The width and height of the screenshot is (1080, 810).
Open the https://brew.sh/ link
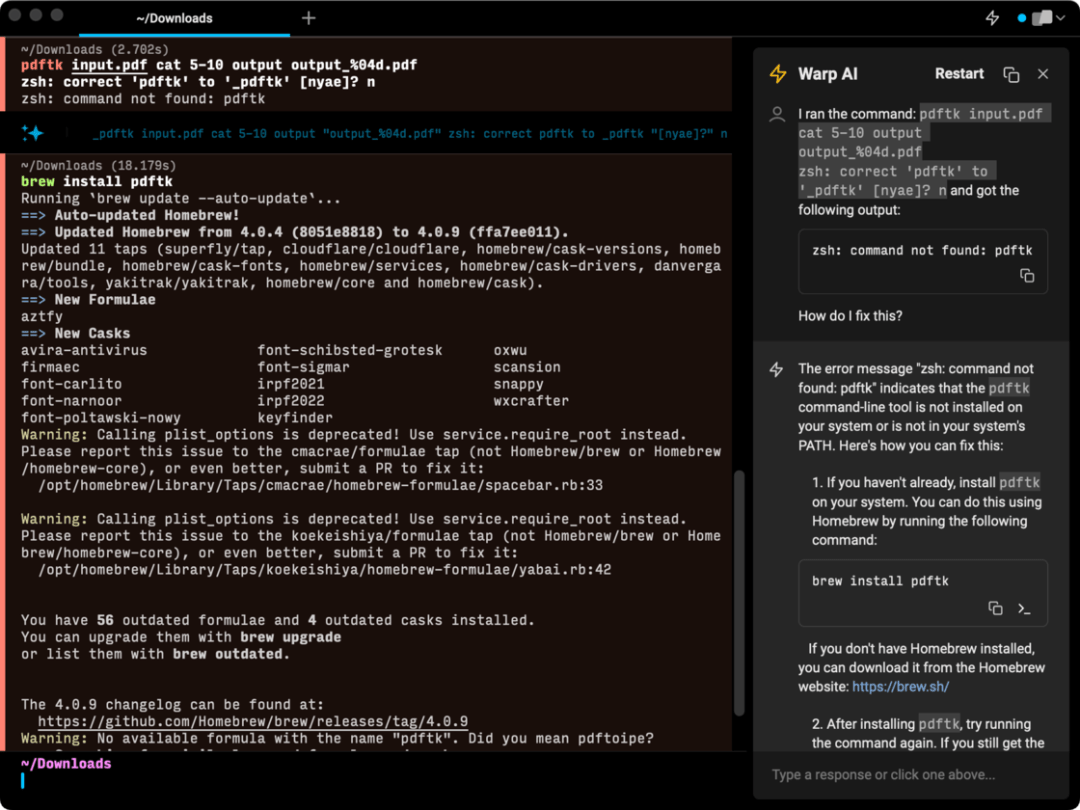click(900, 687)
